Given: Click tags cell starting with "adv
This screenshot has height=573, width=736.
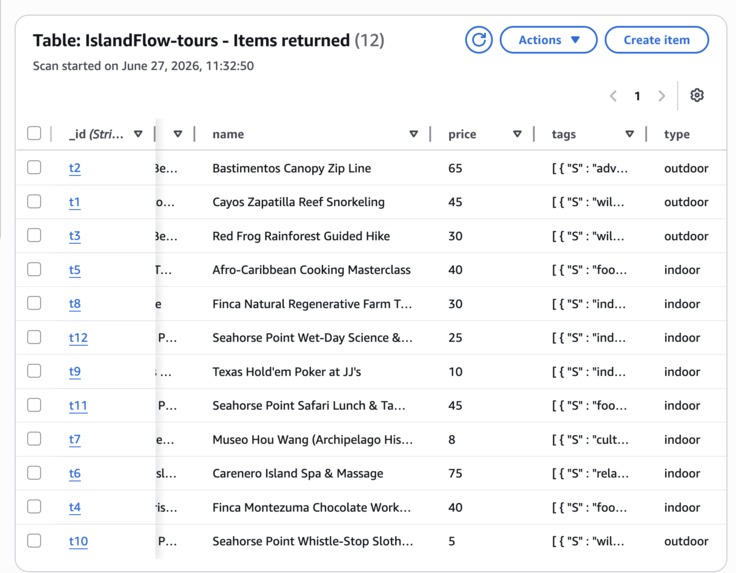Looking at the screenshot, I should [x=590, y=168].
